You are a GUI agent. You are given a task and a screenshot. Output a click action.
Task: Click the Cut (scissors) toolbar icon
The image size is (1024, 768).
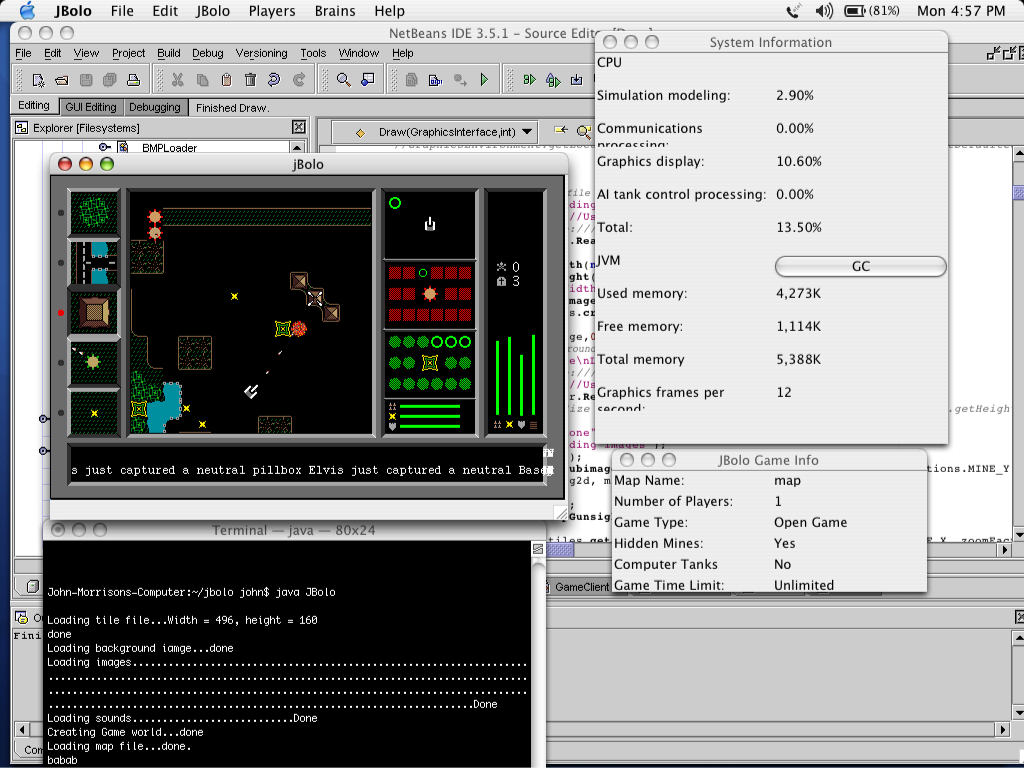coord(178,80)
